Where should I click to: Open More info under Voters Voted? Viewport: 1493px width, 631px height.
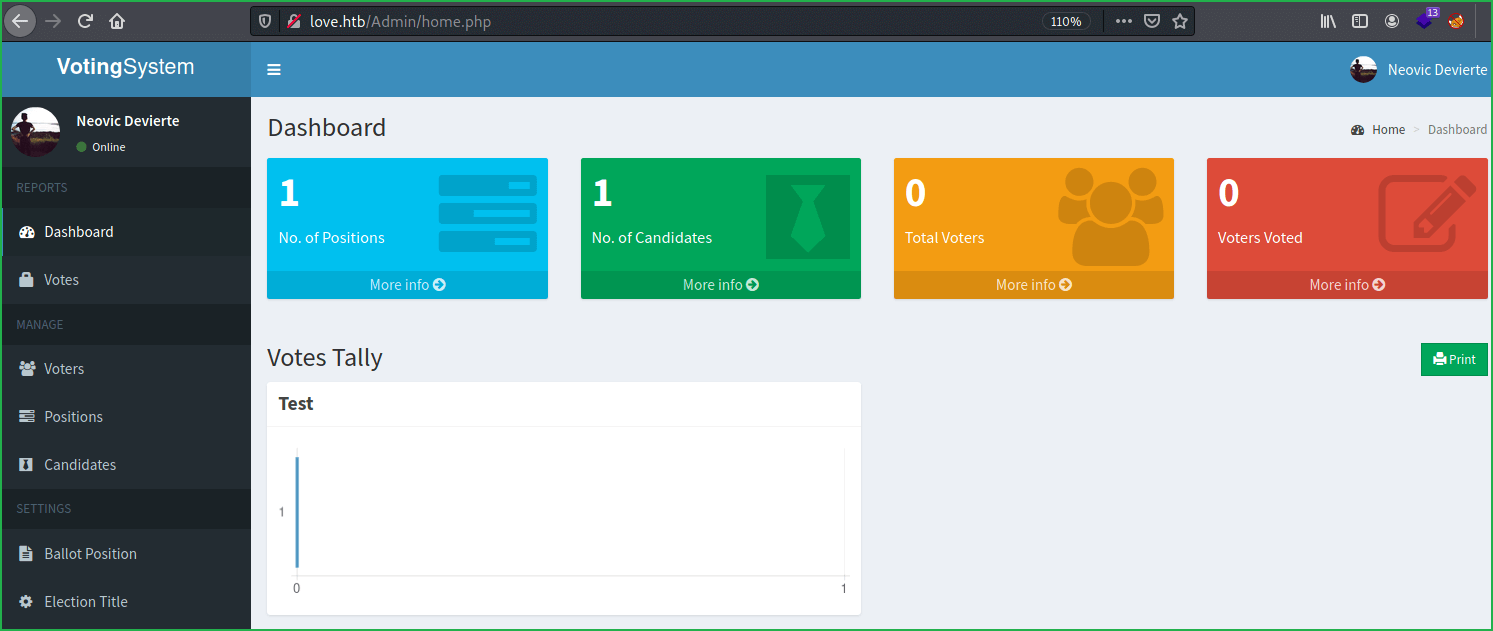pos(1347,285)
